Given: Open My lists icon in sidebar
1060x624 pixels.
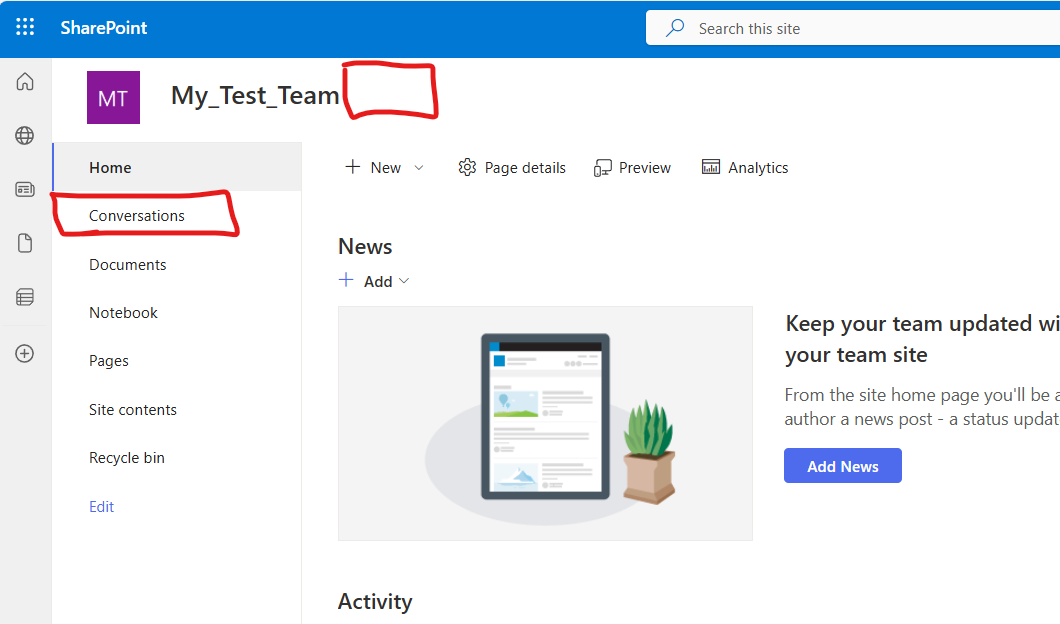Looking at the screenshot, I should pyautogui.click(x=25, y=297).
